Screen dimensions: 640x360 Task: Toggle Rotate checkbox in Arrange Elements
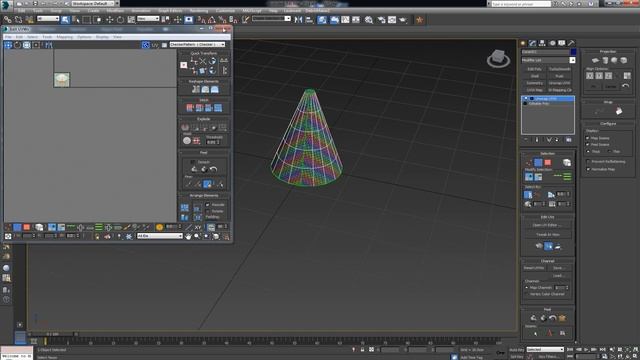click(x=207, y=211)
